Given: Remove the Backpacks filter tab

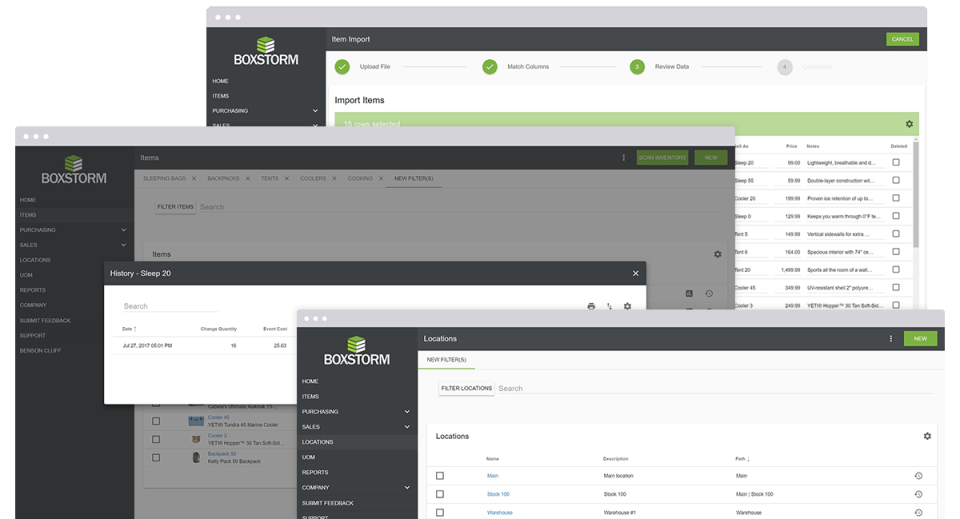Looking at the screenshot, I should click(x=247, y=179).
